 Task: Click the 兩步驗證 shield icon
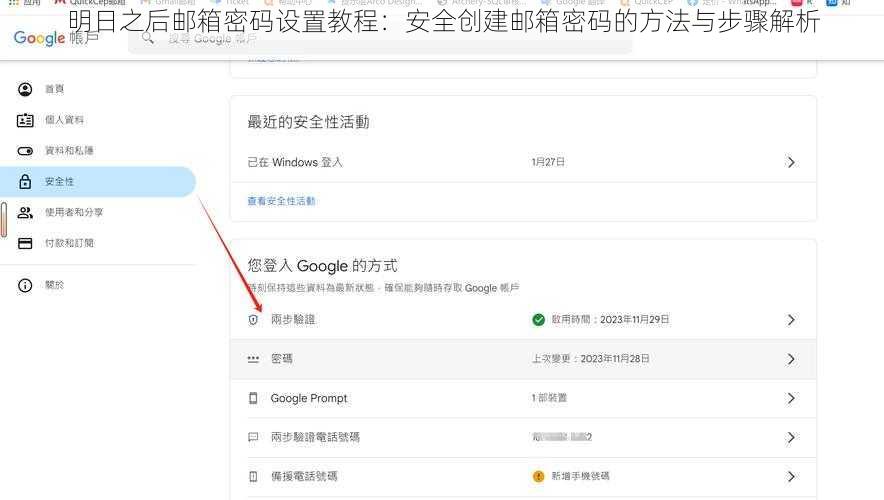[x=253, y=320]
